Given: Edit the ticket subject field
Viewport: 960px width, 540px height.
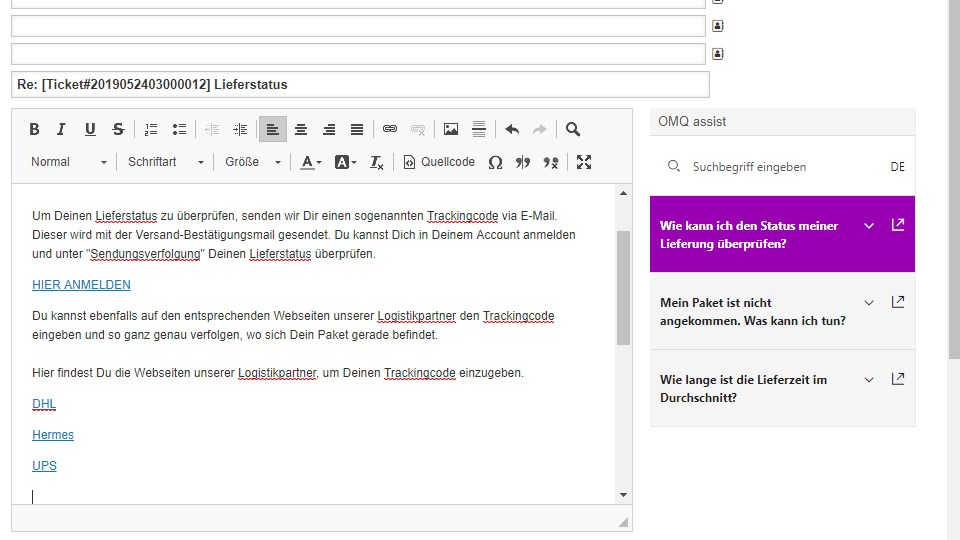Looking at the screenshot, I should (x=360, y=84).
